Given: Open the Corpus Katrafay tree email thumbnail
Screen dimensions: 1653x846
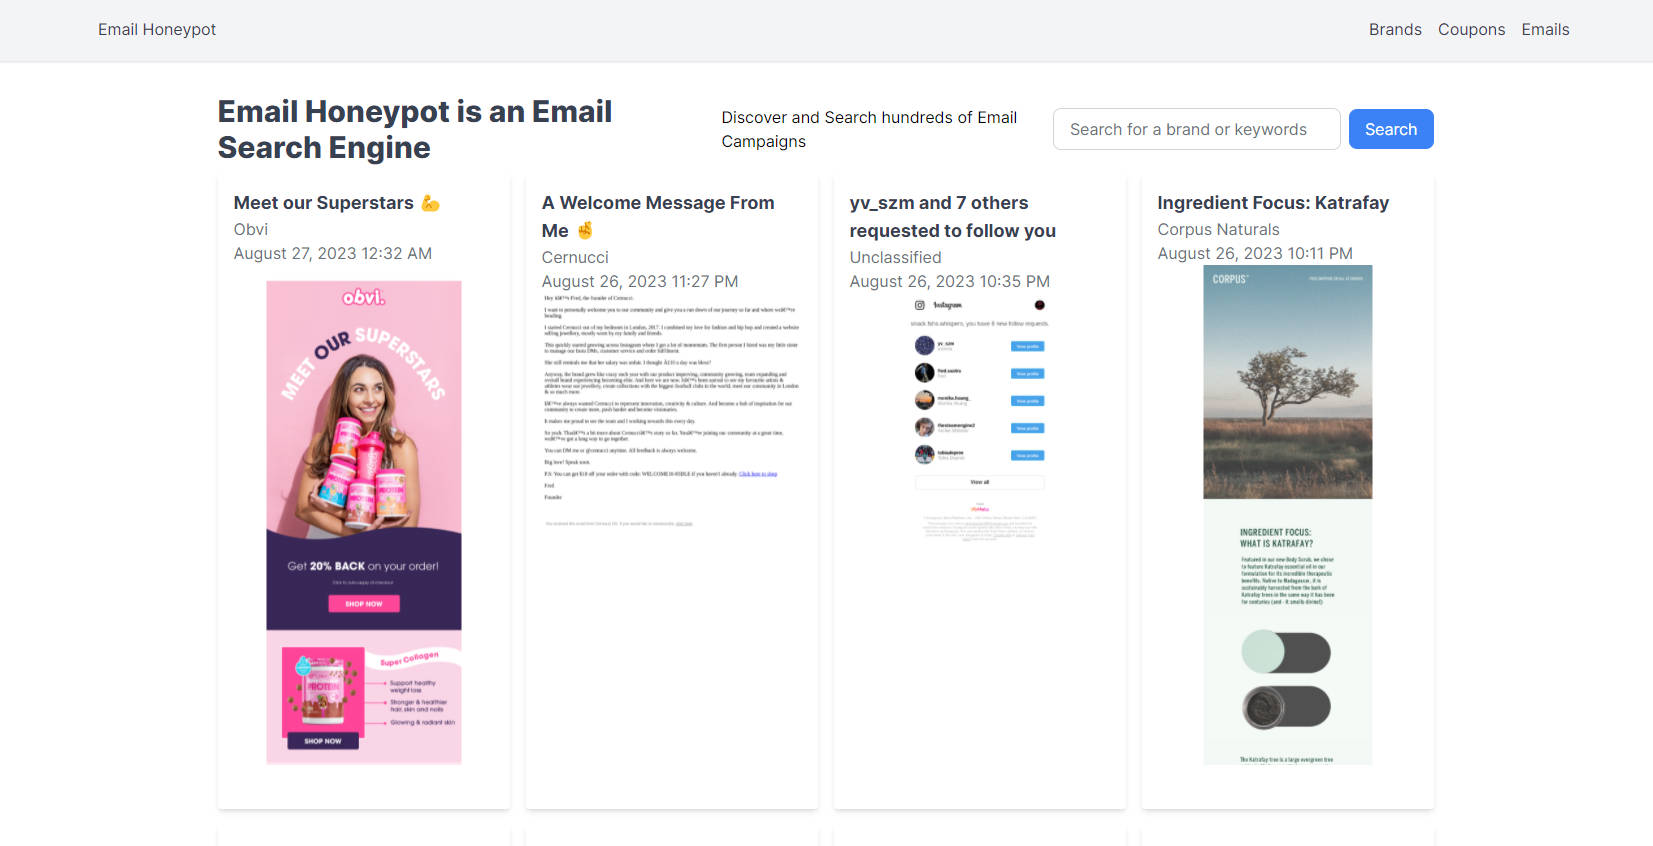Looking at the screenshot, I should coord(1288,515).
